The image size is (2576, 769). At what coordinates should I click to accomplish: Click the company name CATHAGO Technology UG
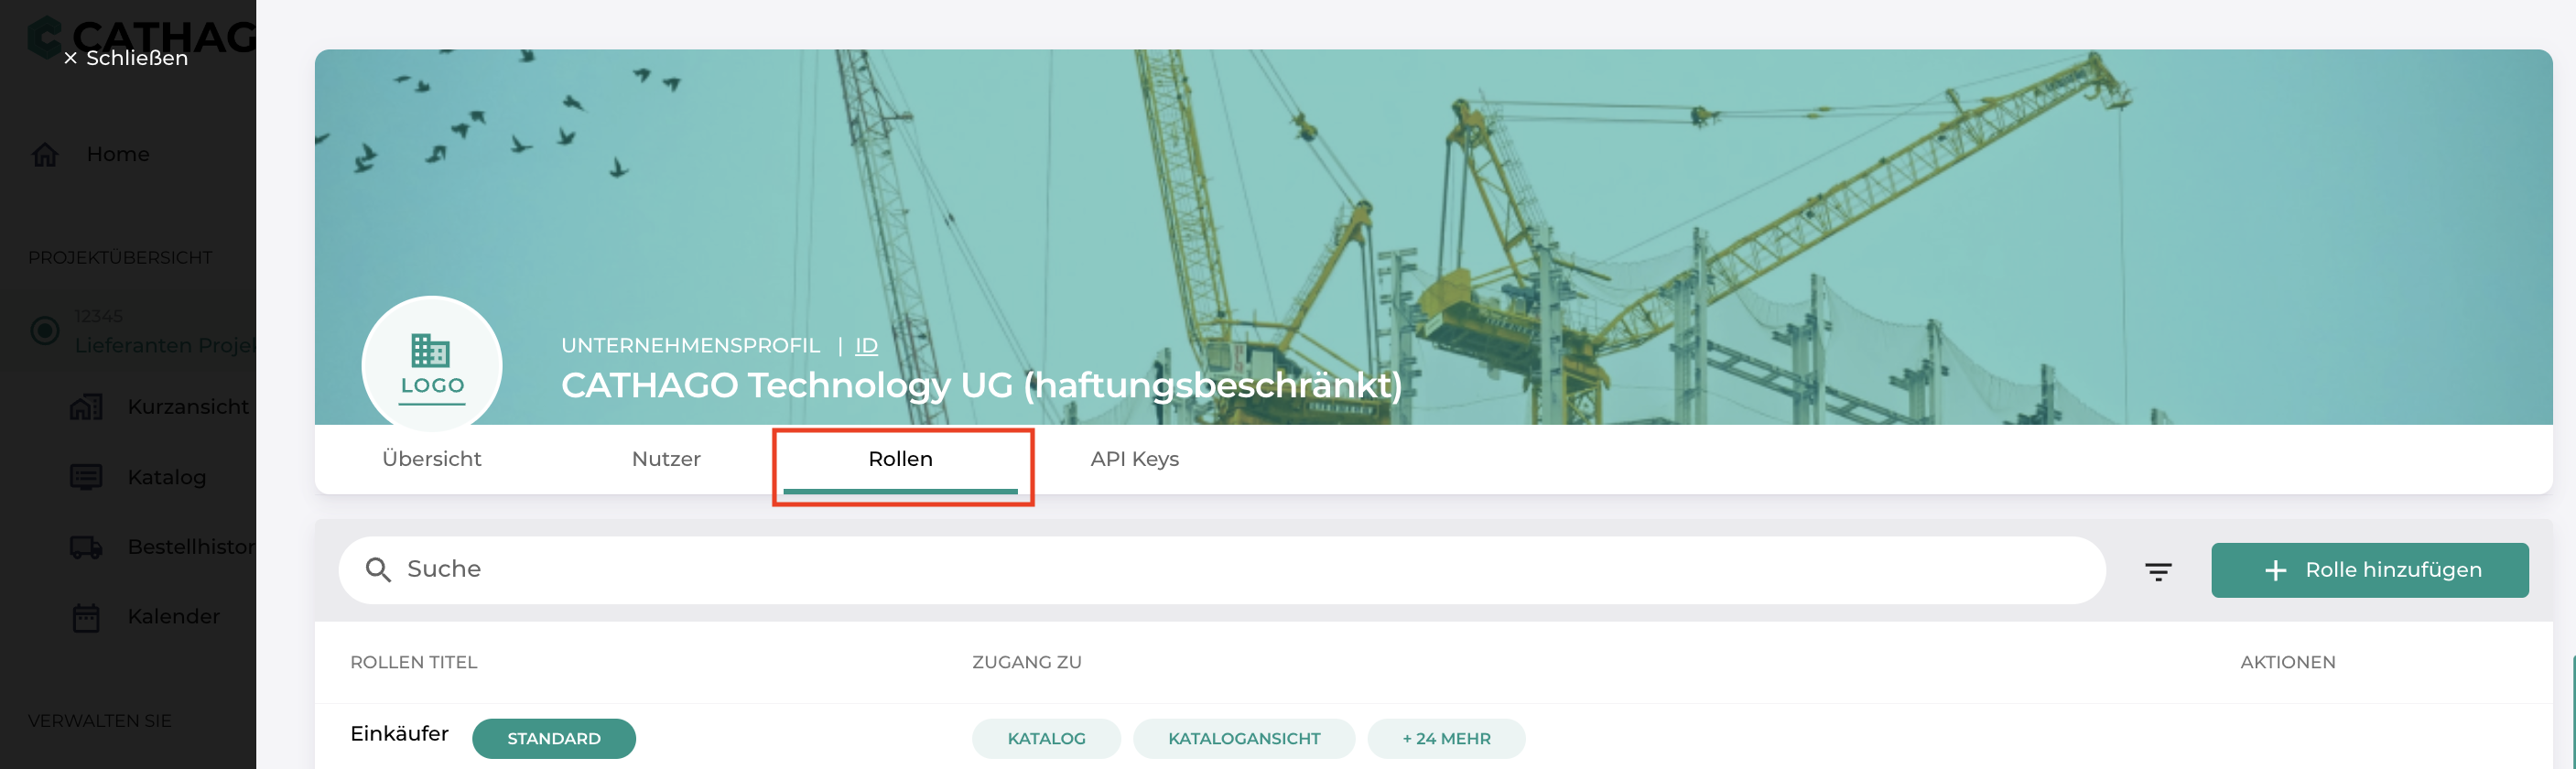(x=981, y=385)
